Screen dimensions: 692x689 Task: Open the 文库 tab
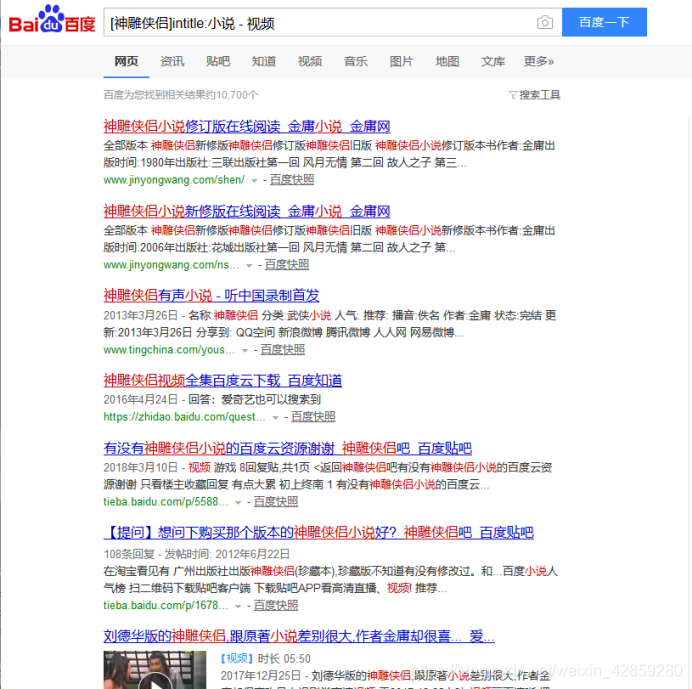[x=493, y=61]
